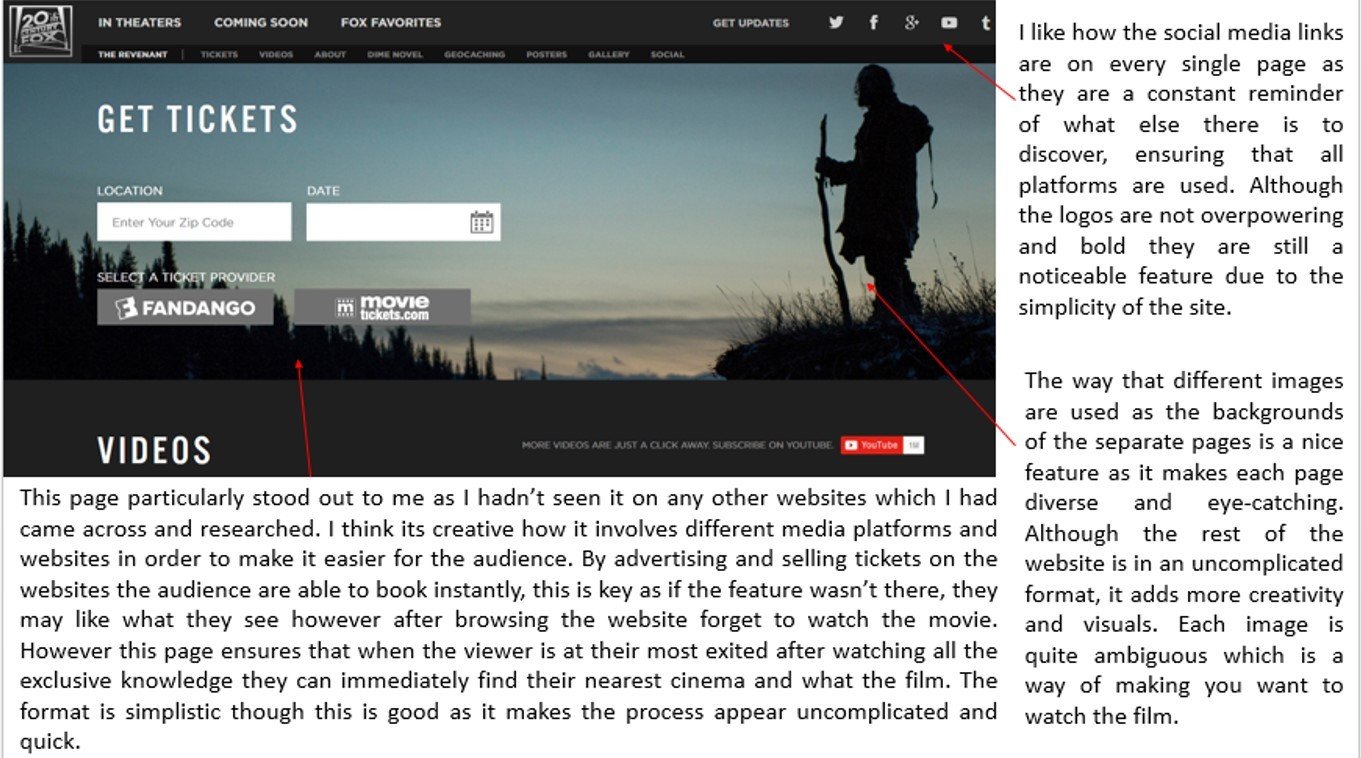
Task: Select the Location field label
Action: pos(130,191)
